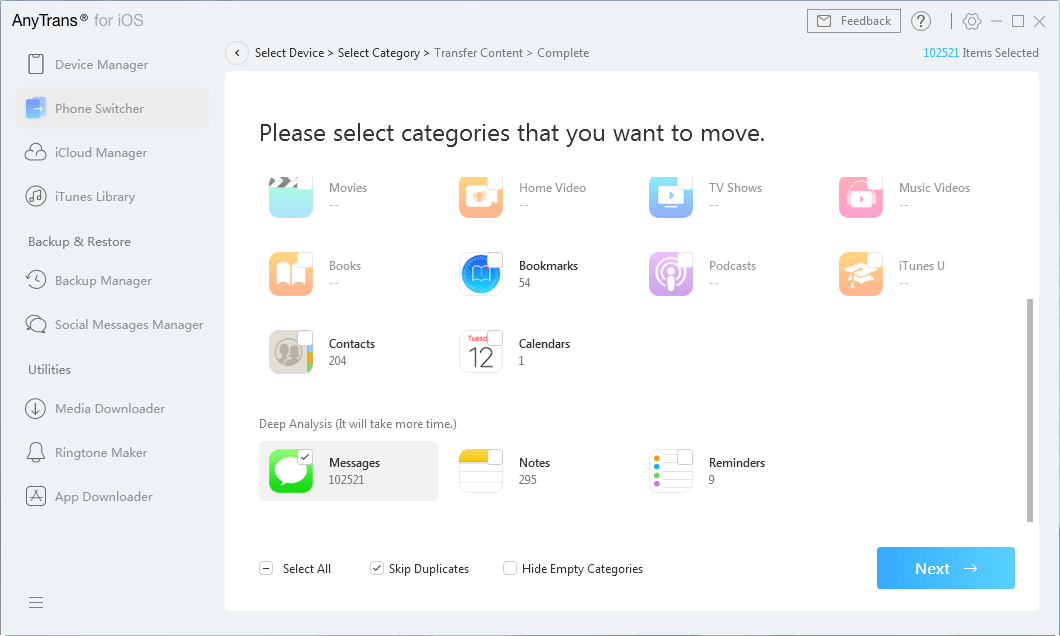1060x636 pixels.
Task: Check the Reminders checkbox
Action: point(685,457)
